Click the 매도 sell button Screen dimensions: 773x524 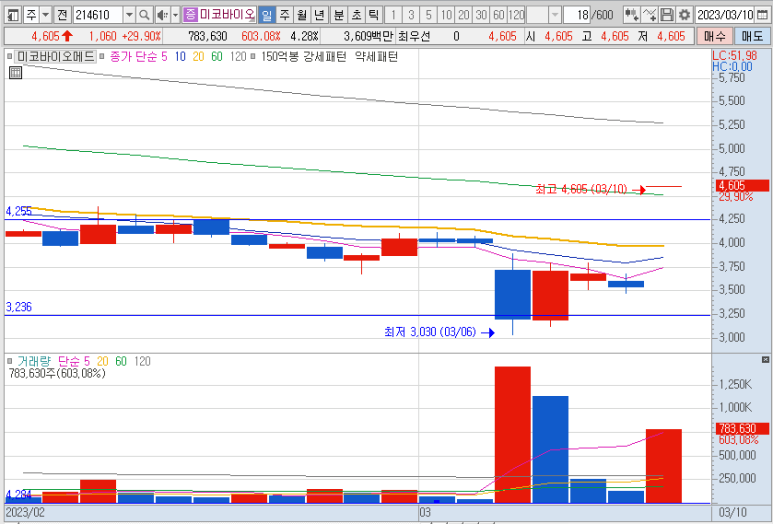coord(752,36)
